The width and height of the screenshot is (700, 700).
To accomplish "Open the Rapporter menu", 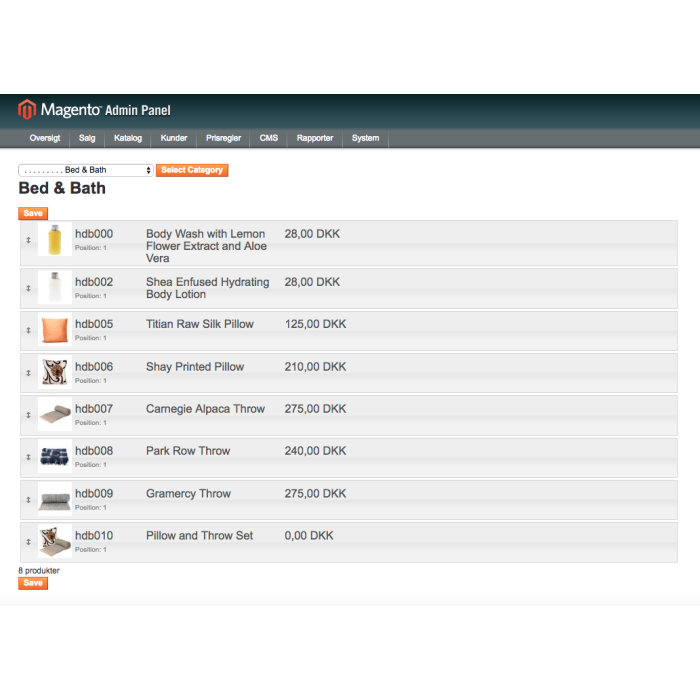I will (315, 138).
